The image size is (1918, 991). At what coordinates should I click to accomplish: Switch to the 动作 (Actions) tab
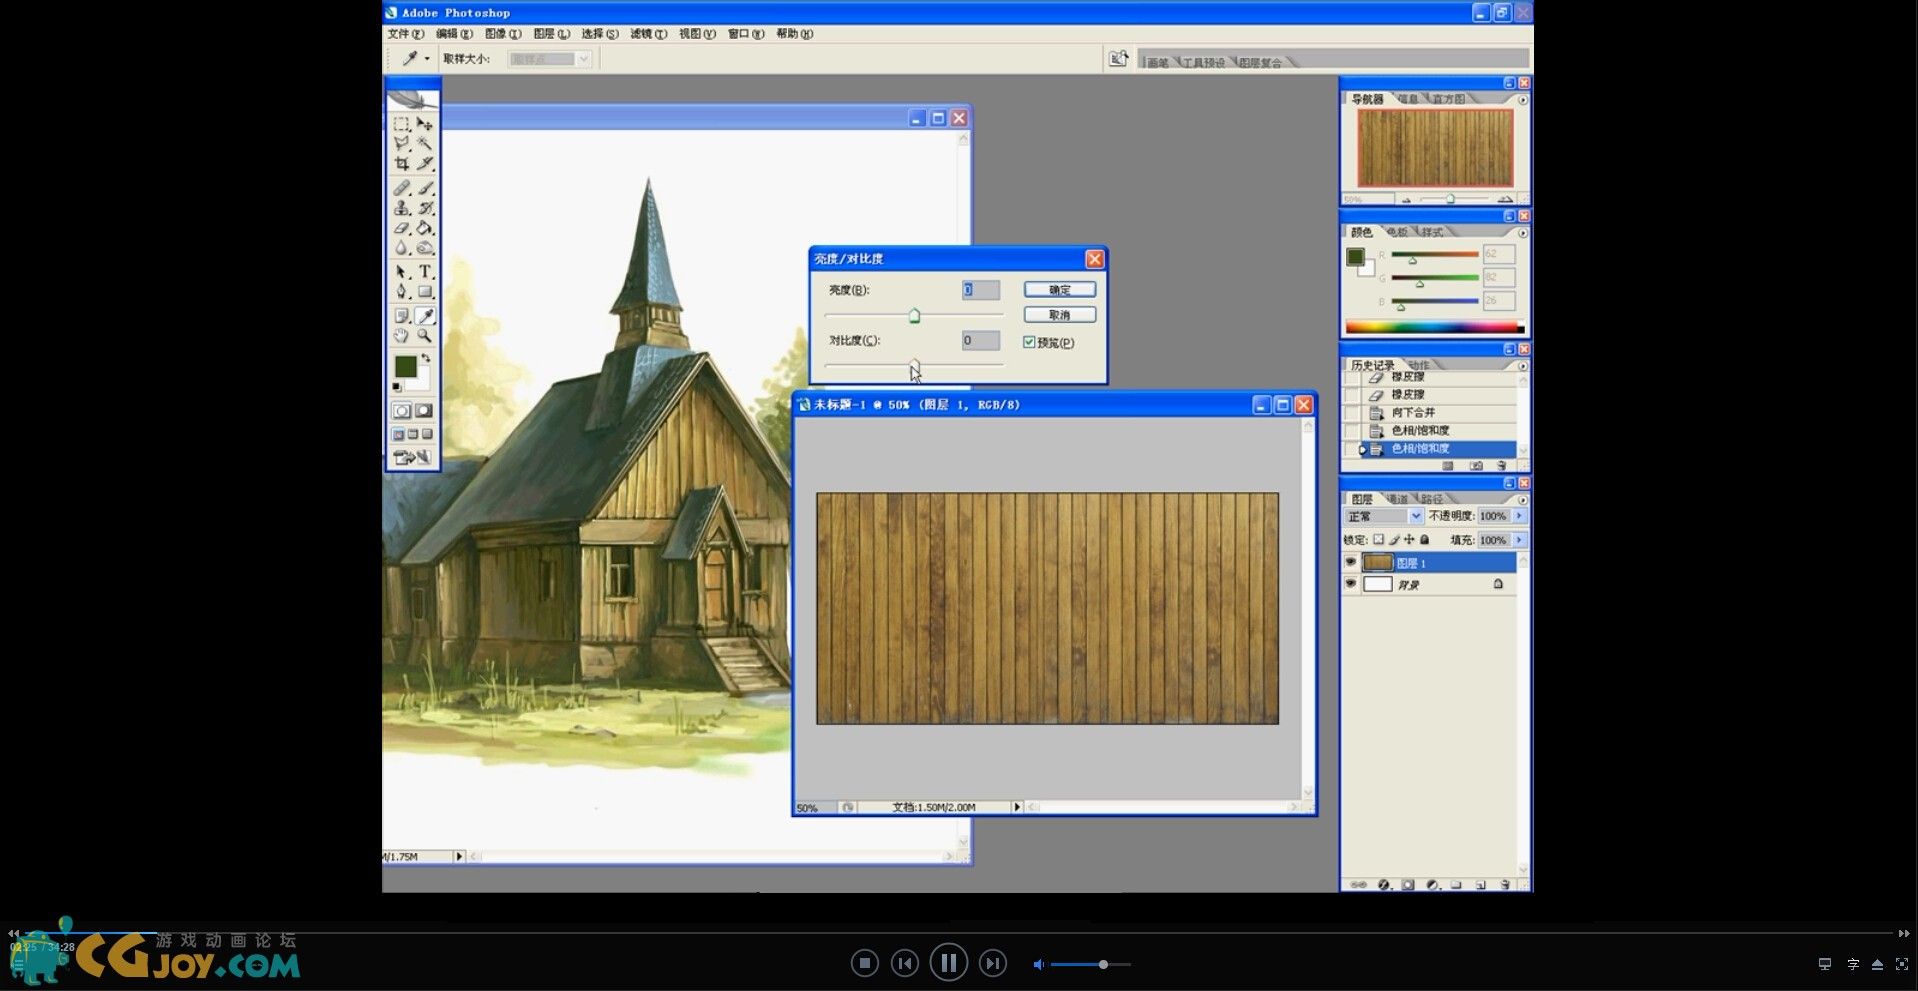tap(1419, 365)
